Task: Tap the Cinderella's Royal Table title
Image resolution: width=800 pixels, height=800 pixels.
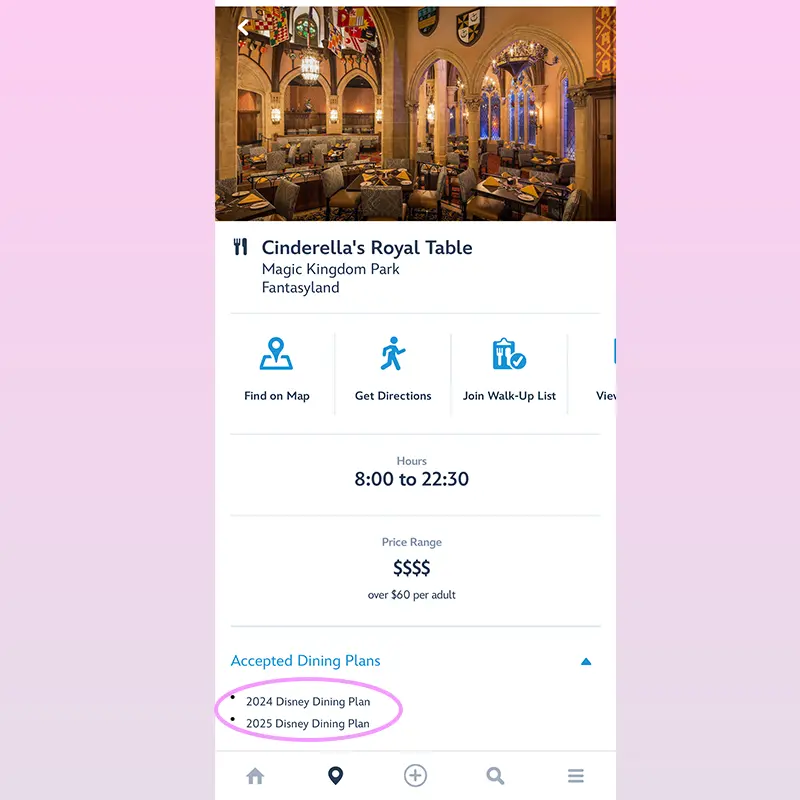Action: 367,247
